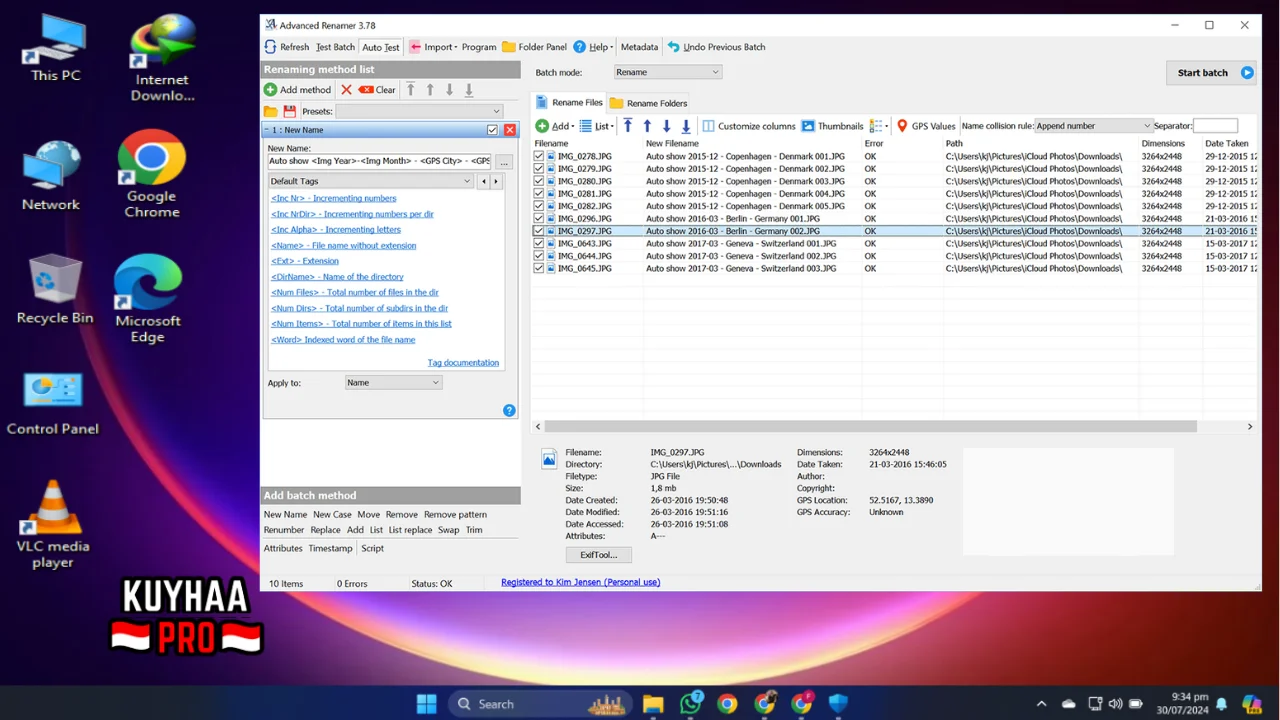1280x720 pixels.
Task: Move selected file to top of file list
Action: click(628, 126)
